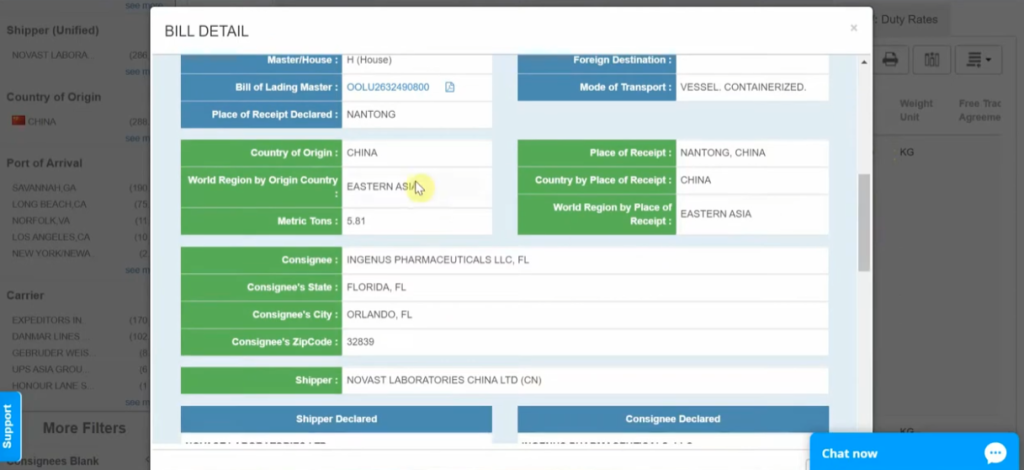1024x470 pixels.
Task: Click the OOLU2632490800 bill of lading link
Action: [x=388, y=87]
